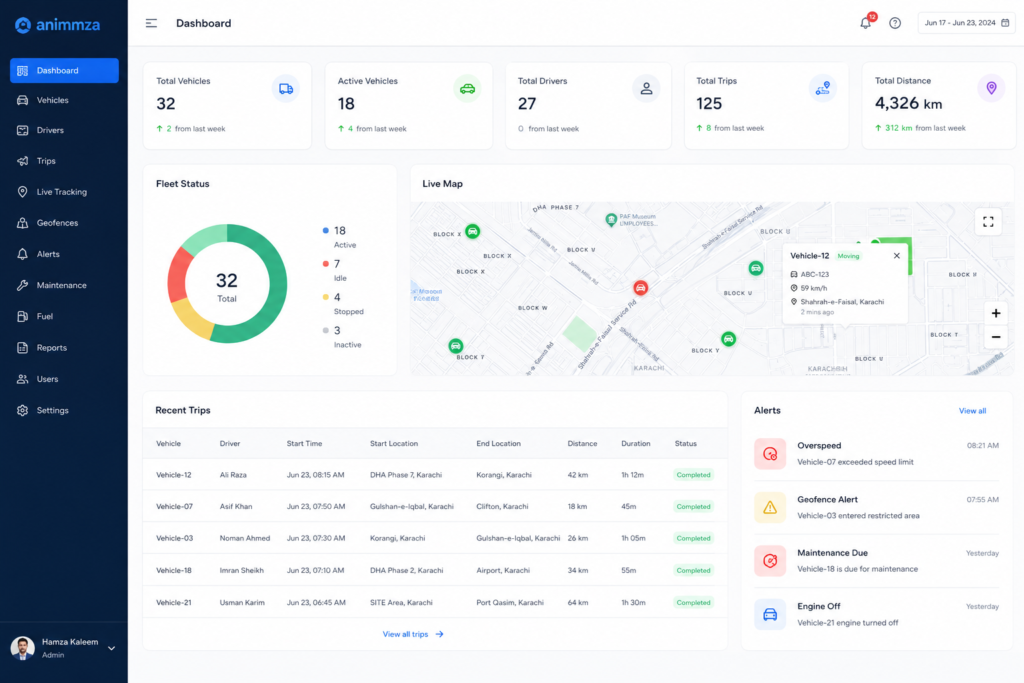Expand the Hamza Kaleem user menu chevron
The image size is (1024, 683).
click(x=112, y=648)
